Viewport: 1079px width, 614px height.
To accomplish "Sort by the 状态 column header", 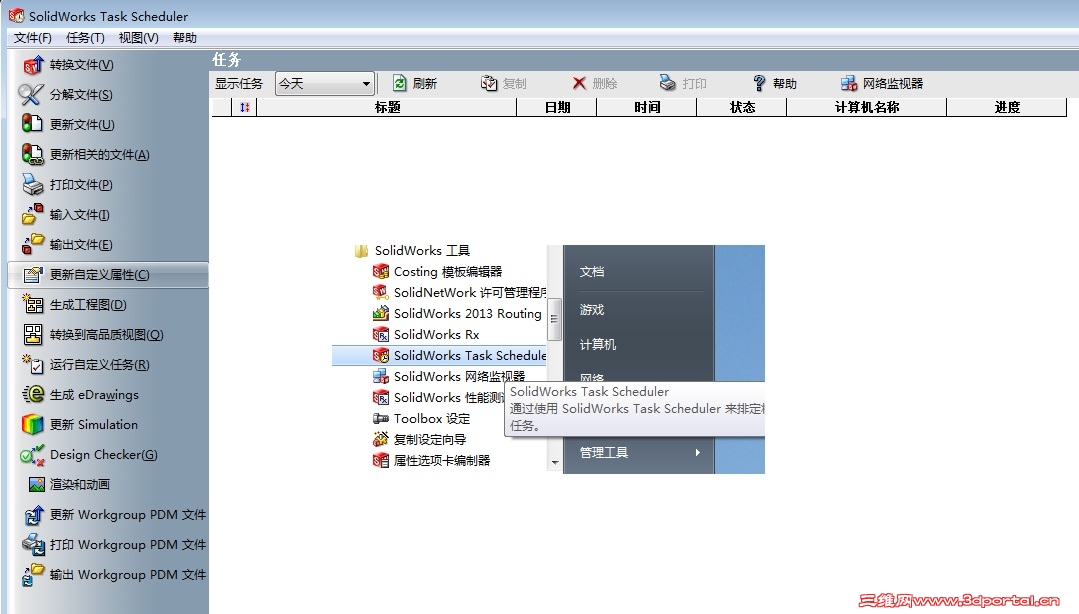I will (x=742, y=107).
